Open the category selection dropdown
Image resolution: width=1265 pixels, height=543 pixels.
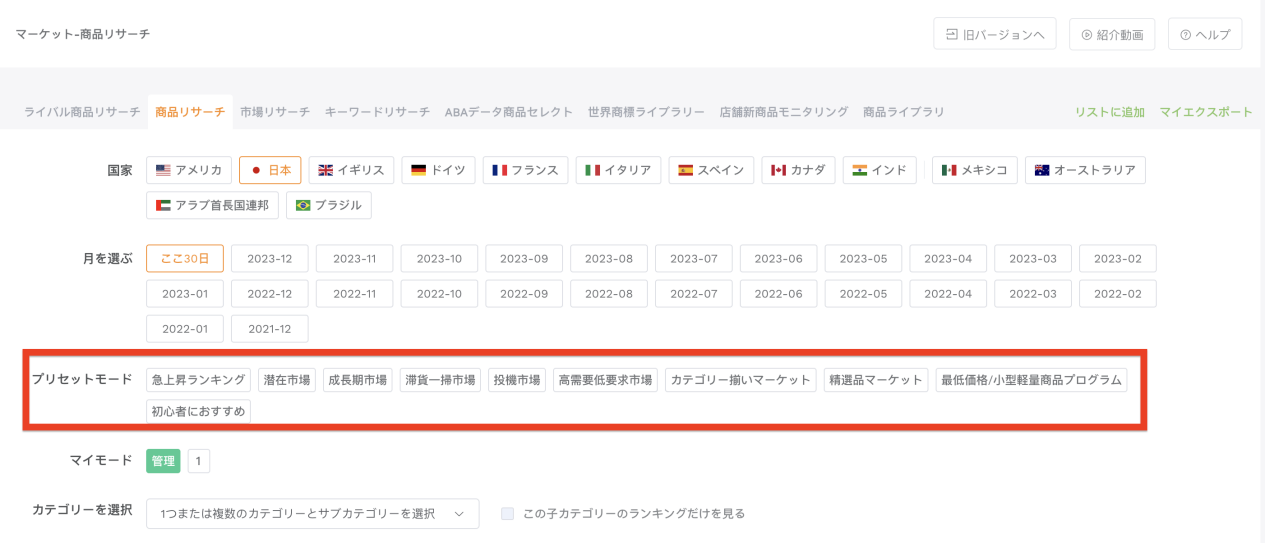[298, 514]
